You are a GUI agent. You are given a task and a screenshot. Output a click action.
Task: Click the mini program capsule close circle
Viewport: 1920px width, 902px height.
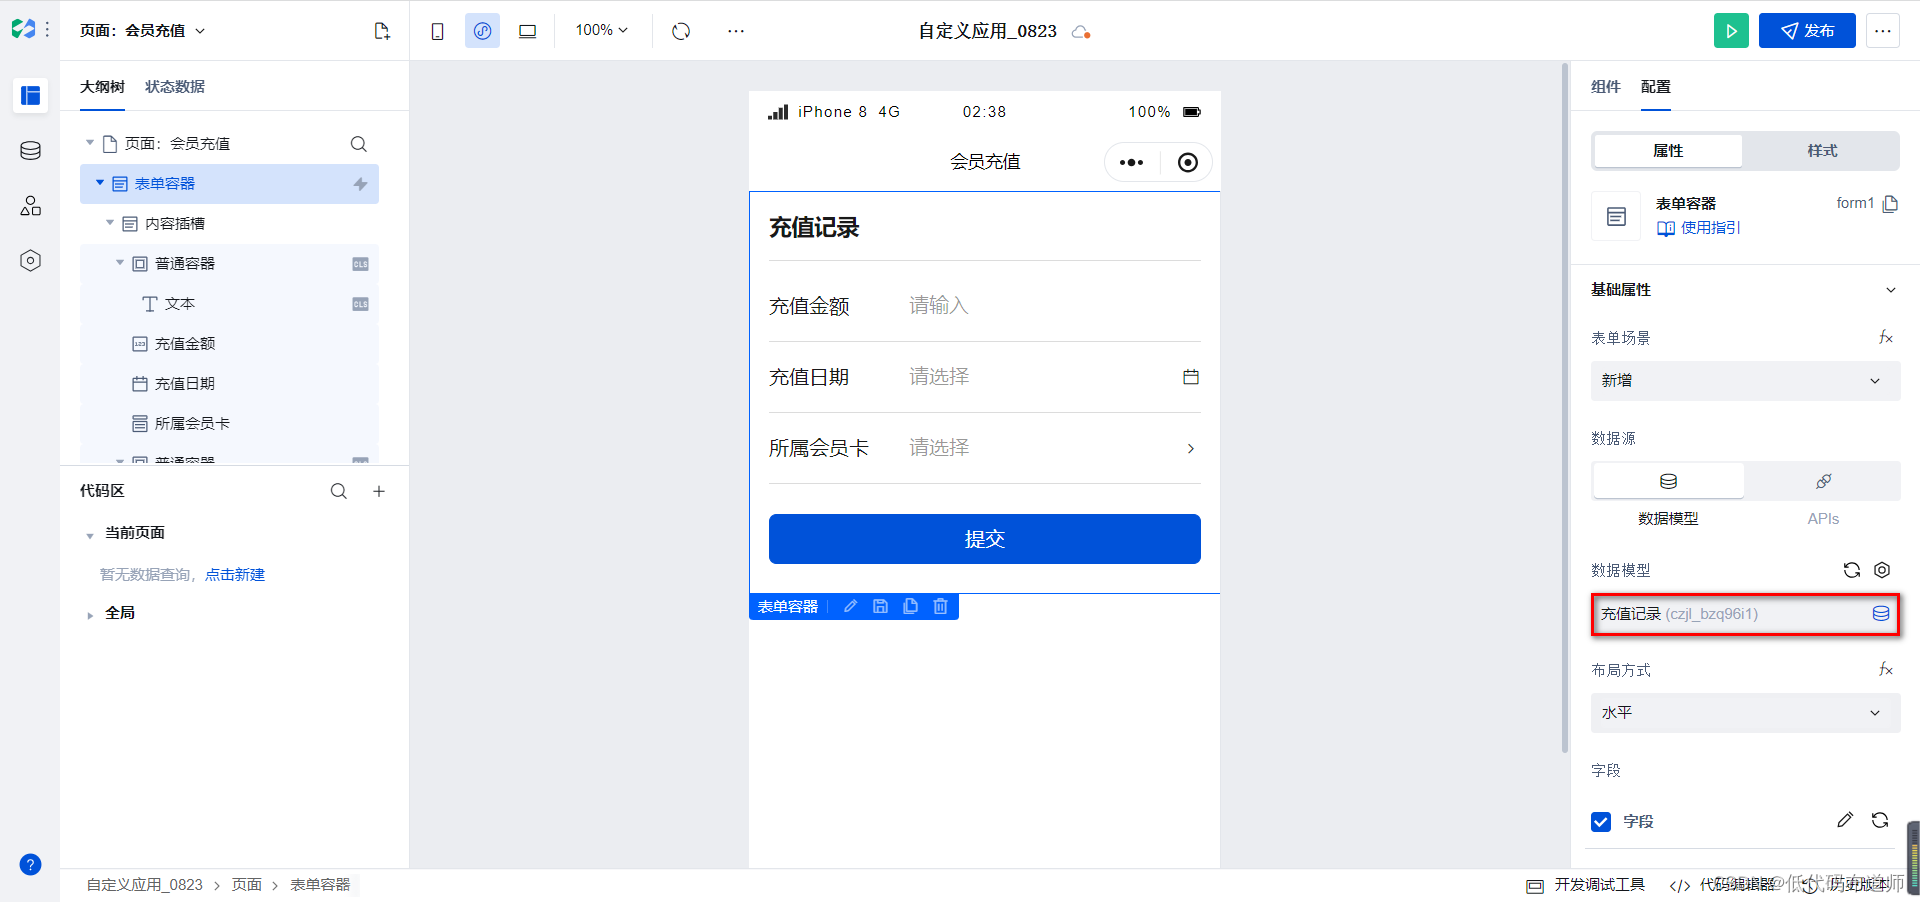(1187, 162)
